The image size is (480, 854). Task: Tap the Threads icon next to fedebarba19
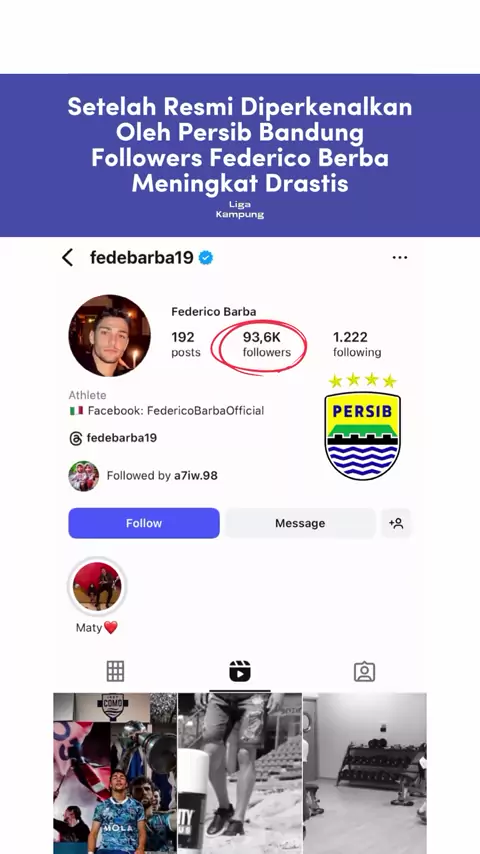pos(76,438)
